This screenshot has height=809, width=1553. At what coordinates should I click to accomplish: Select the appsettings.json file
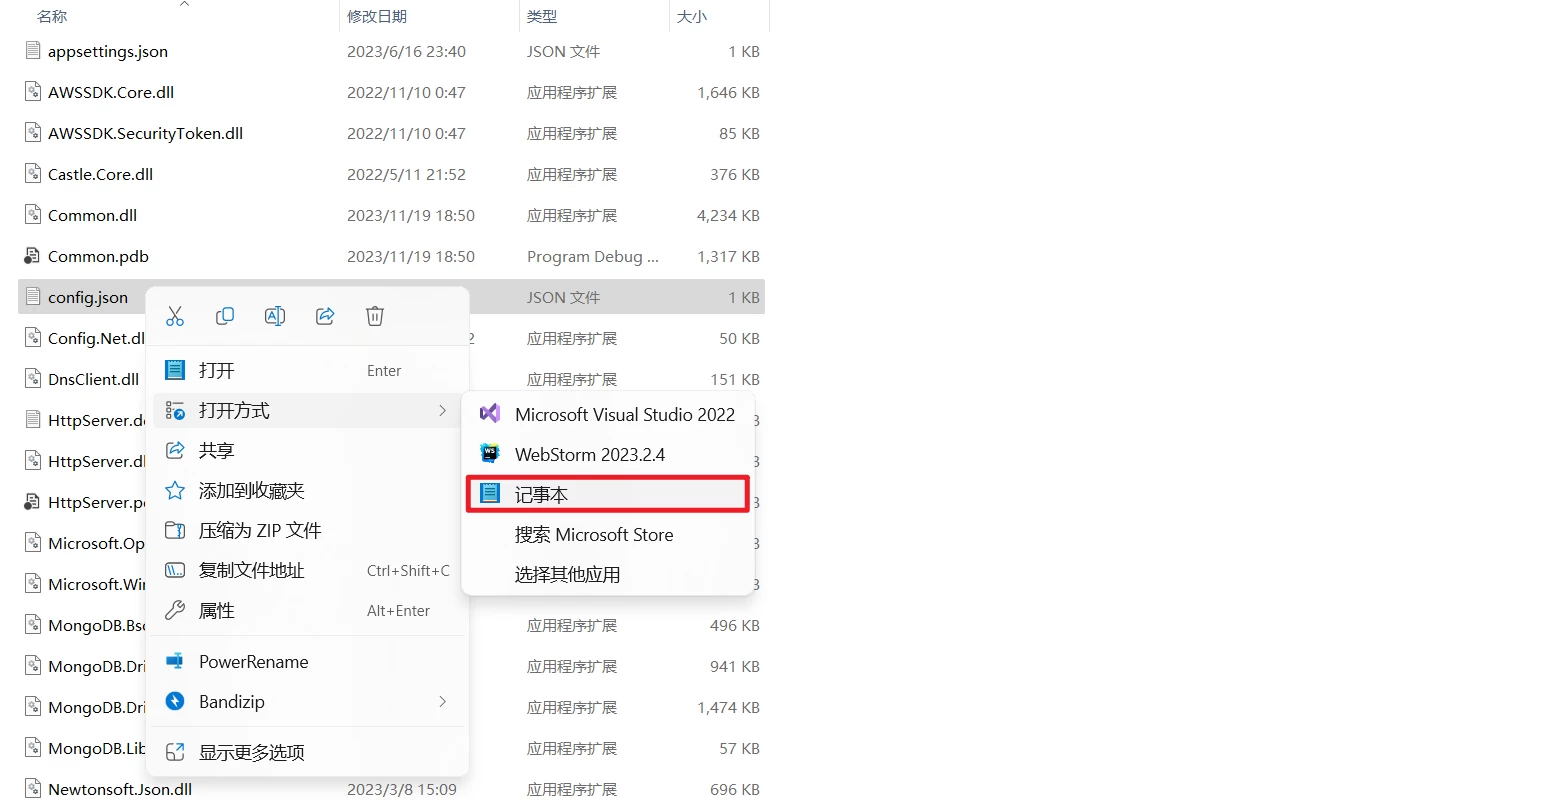pyautogui.click(x=107, y=52)
